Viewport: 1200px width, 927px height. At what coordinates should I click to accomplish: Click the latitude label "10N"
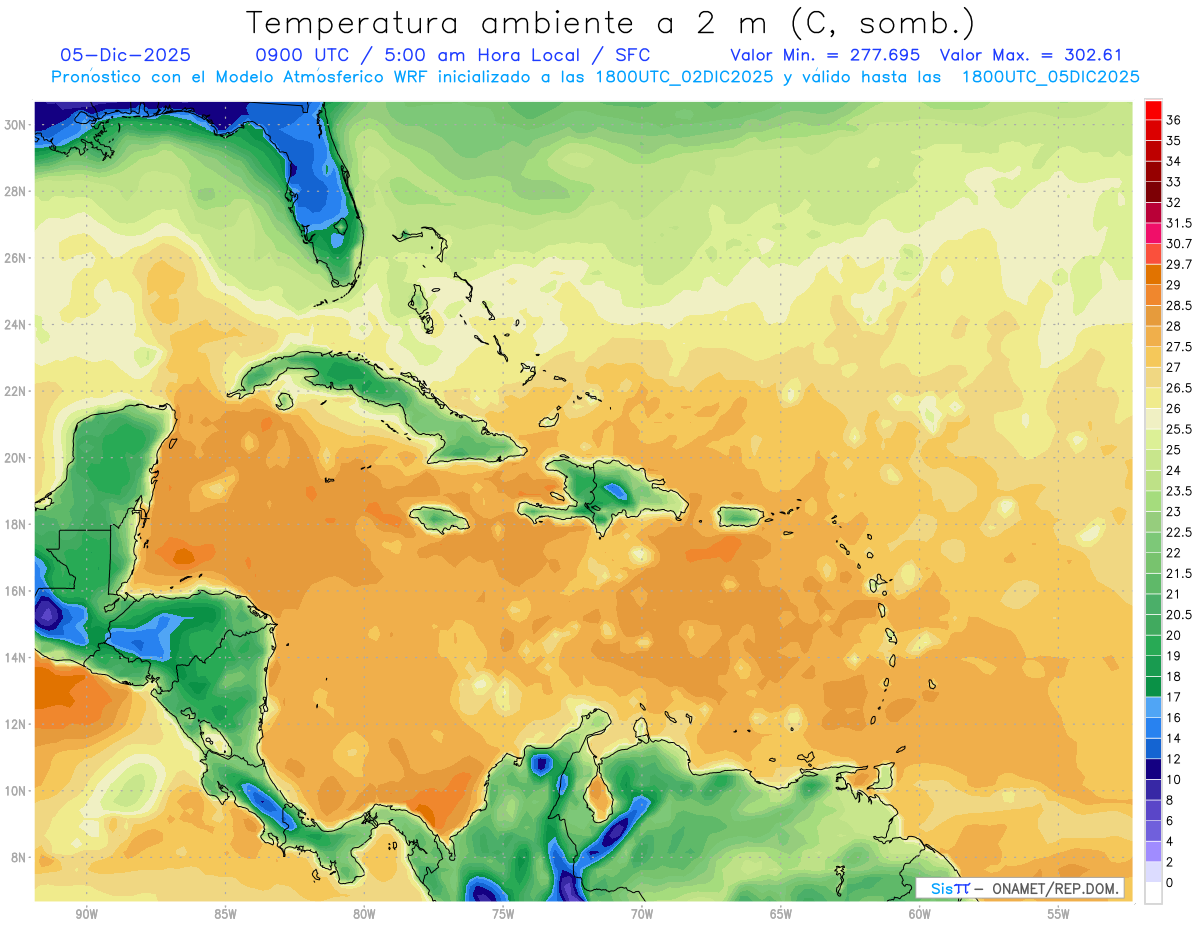point(17,791)
